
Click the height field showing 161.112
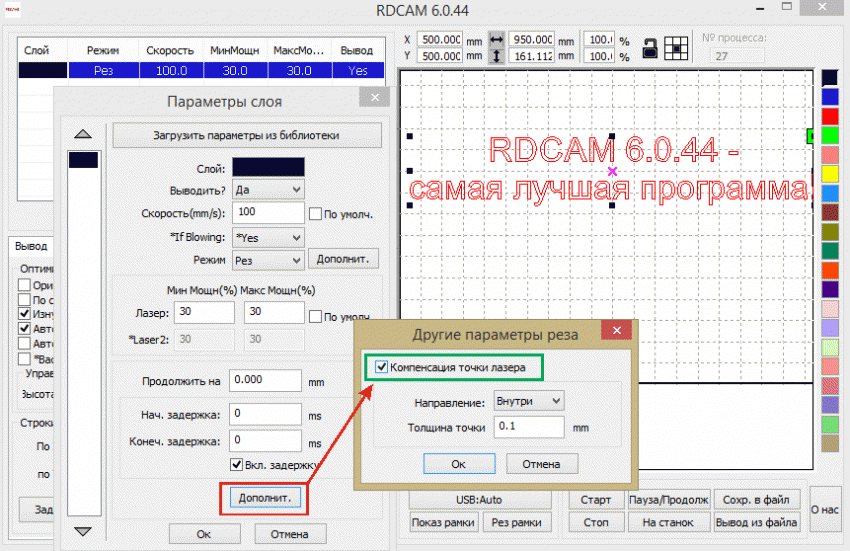point(532,56)
